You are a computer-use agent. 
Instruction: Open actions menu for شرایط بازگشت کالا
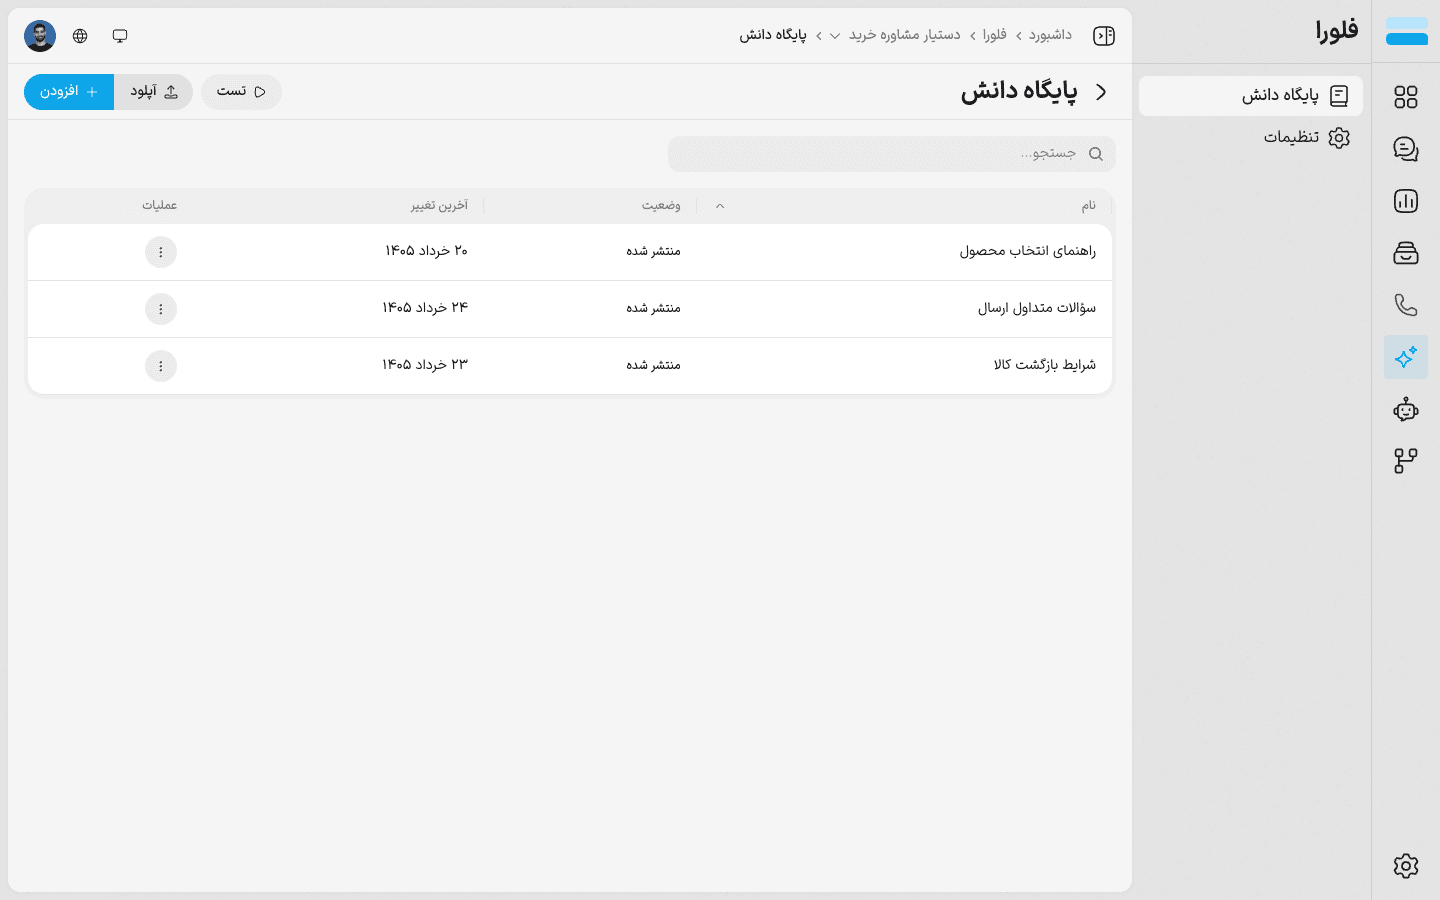[161, 366]
